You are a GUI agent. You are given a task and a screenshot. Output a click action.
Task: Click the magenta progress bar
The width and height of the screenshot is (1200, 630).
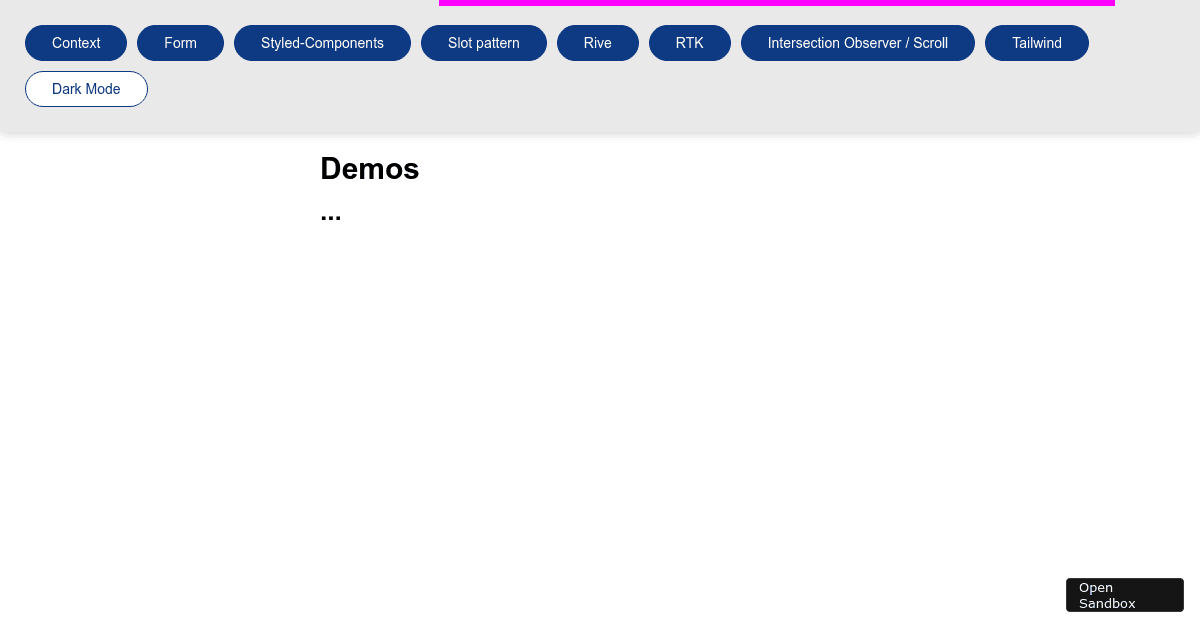(x=777, y=2)
